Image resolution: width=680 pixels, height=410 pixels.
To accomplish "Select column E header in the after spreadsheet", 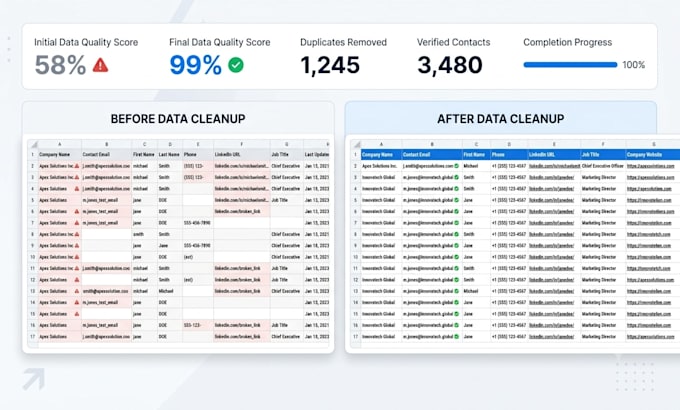I will click(x=554, y=144).
